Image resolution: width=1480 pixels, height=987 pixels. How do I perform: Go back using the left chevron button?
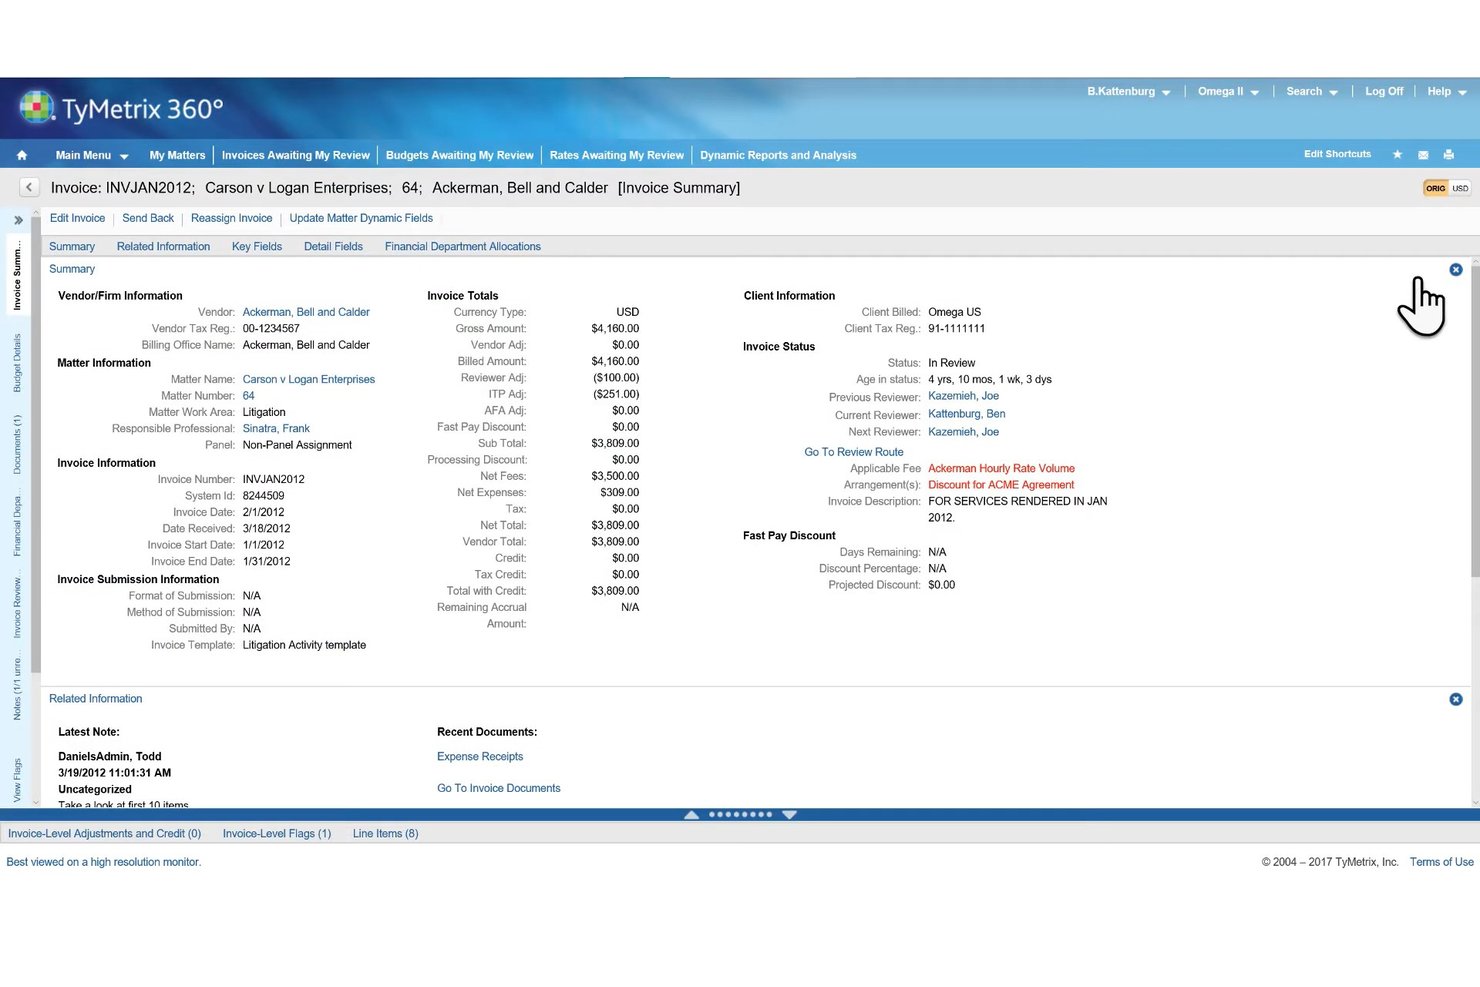tap(29, 187)
